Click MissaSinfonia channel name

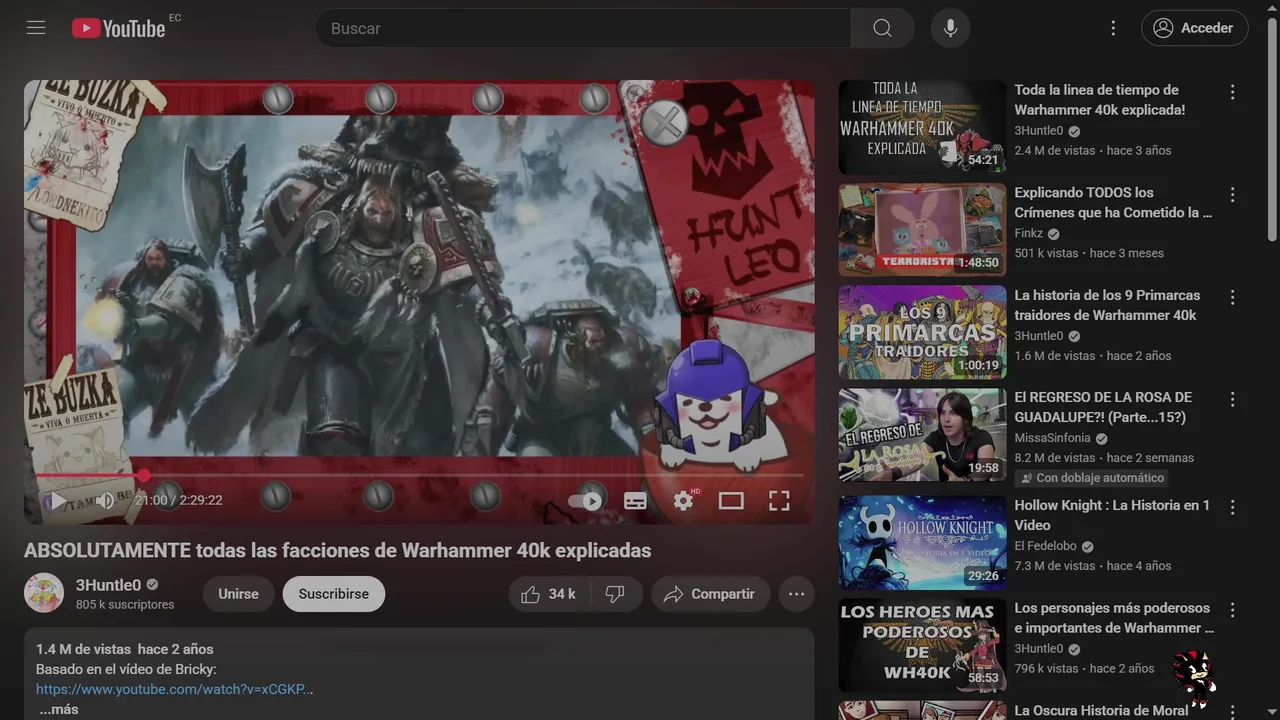click(1053, 438)
